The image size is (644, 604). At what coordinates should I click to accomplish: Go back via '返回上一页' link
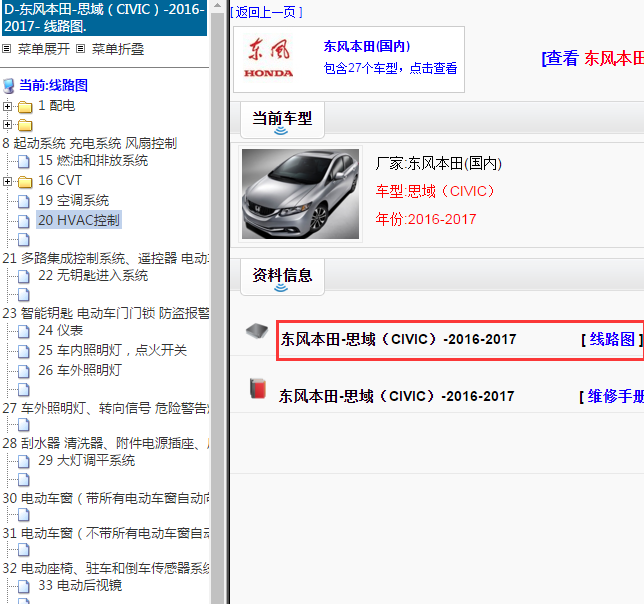pyautogui.click(x=266, y=12)
